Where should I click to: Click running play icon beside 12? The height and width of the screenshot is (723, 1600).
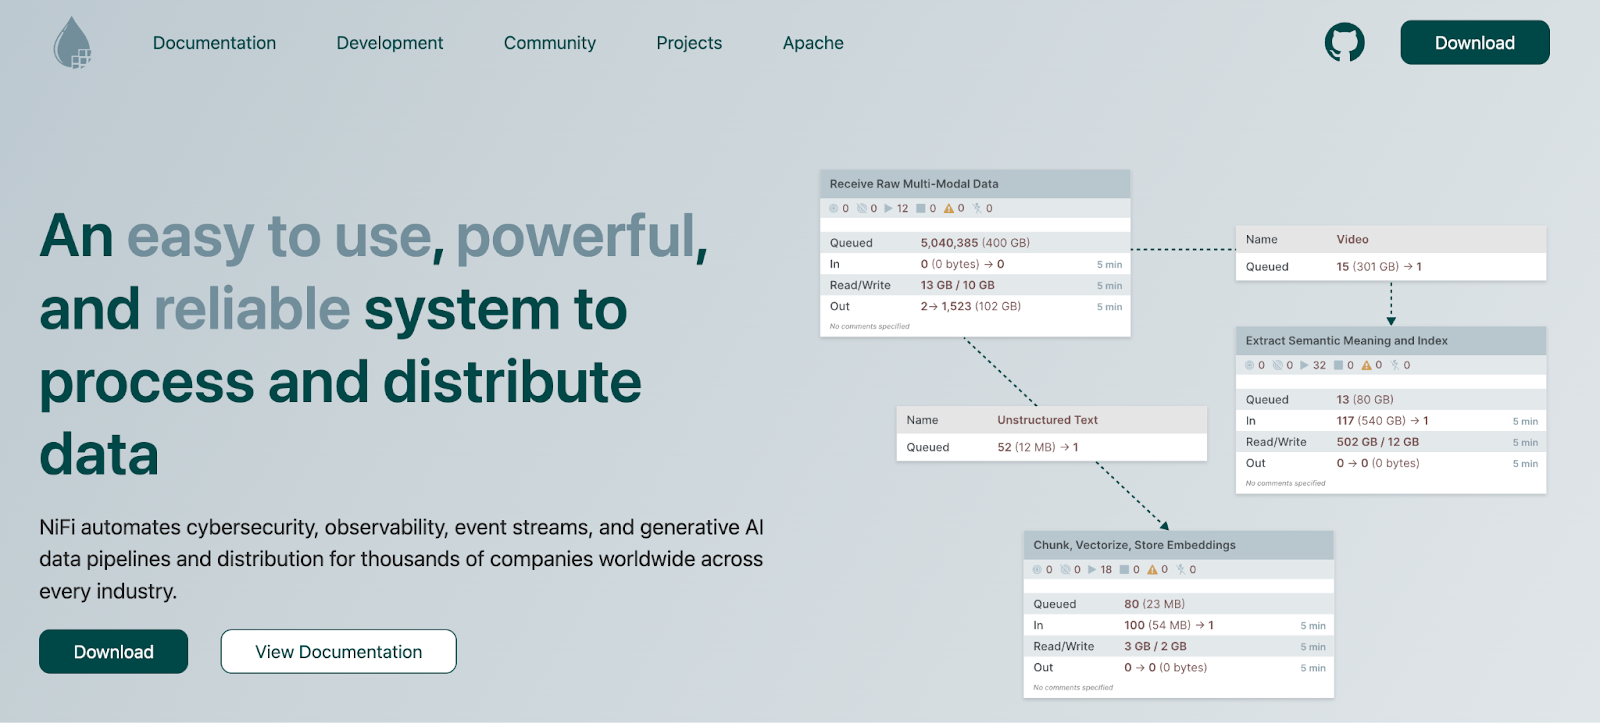[888, 209]
